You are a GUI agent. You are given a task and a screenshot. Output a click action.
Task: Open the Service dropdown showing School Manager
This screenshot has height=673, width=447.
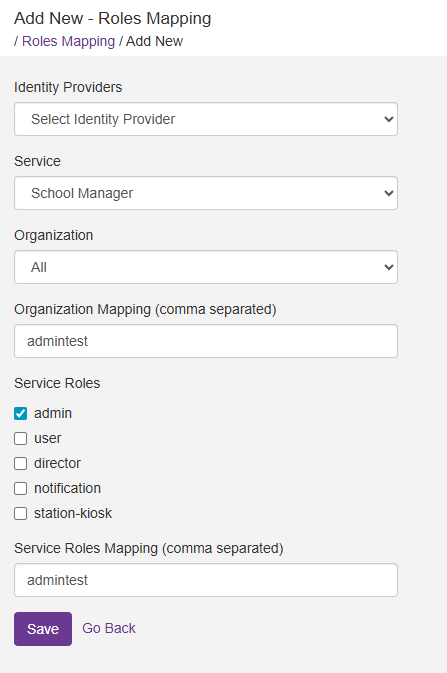206,193
